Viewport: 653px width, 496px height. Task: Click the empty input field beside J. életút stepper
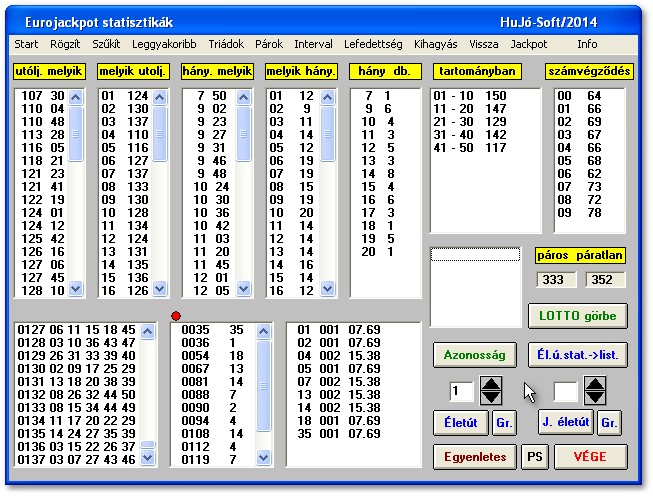[x=565, y=391]
